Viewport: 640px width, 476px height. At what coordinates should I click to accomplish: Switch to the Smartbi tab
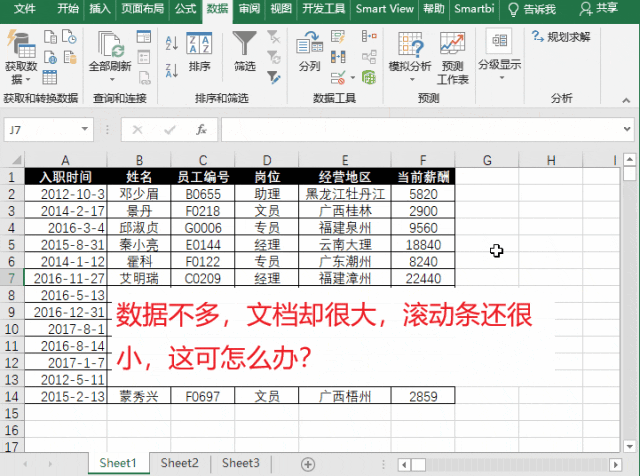point(474,9)
